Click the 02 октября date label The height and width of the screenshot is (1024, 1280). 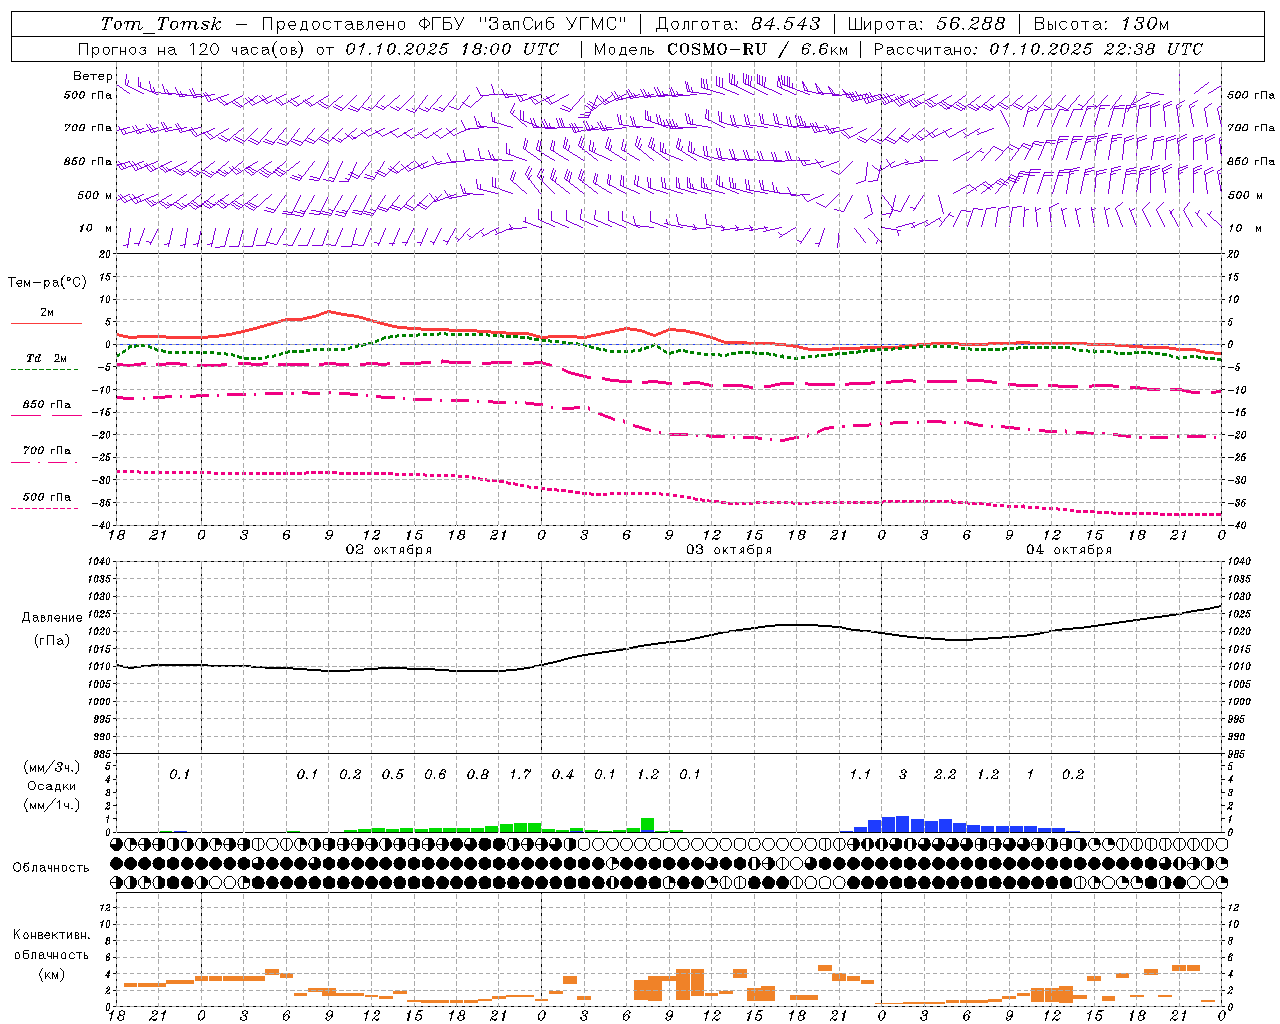388,550
